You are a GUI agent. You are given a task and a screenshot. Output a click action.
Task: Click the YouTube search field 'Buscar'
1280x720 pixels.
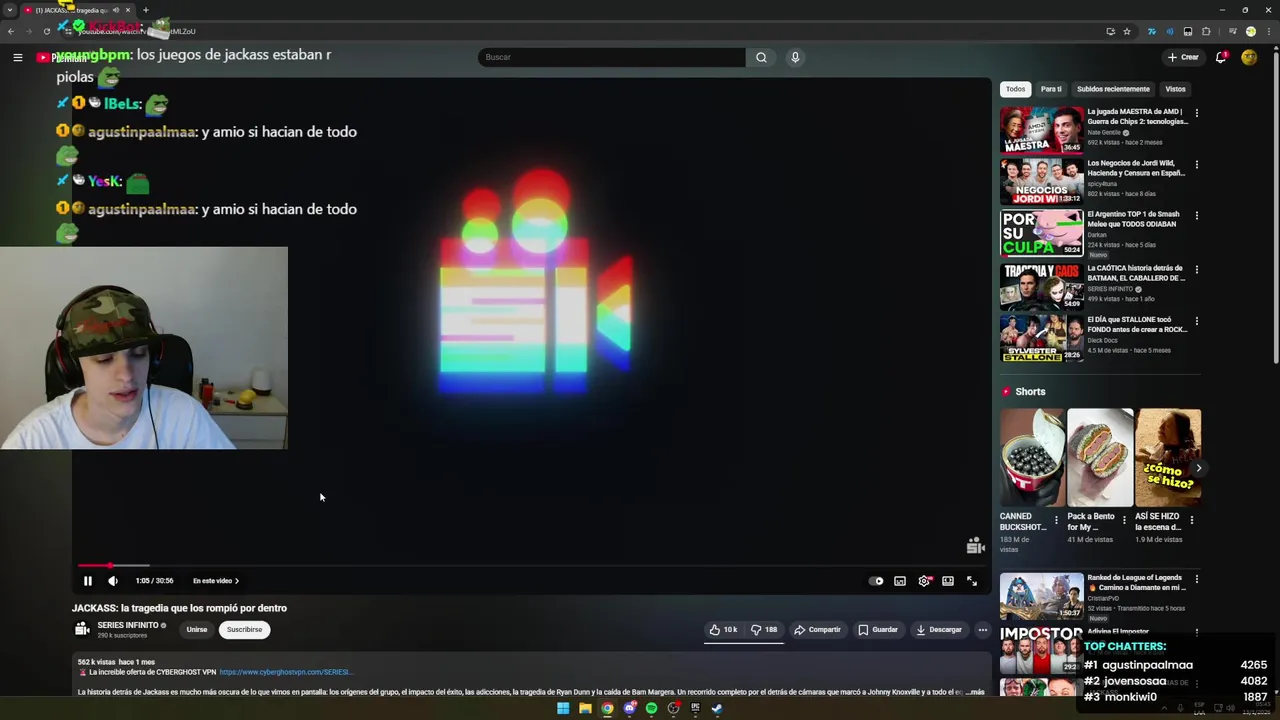611,57
